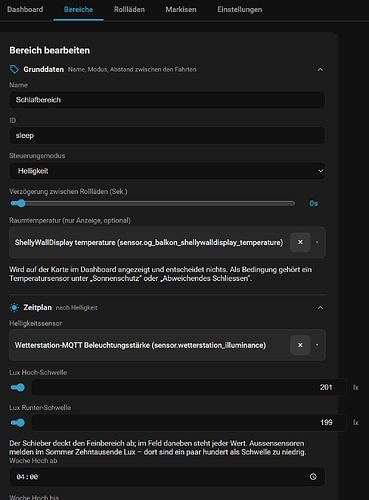369x500 pixels.
Task: Open the Woche Hoch ab clock picker
Action: tap(313, 477)
